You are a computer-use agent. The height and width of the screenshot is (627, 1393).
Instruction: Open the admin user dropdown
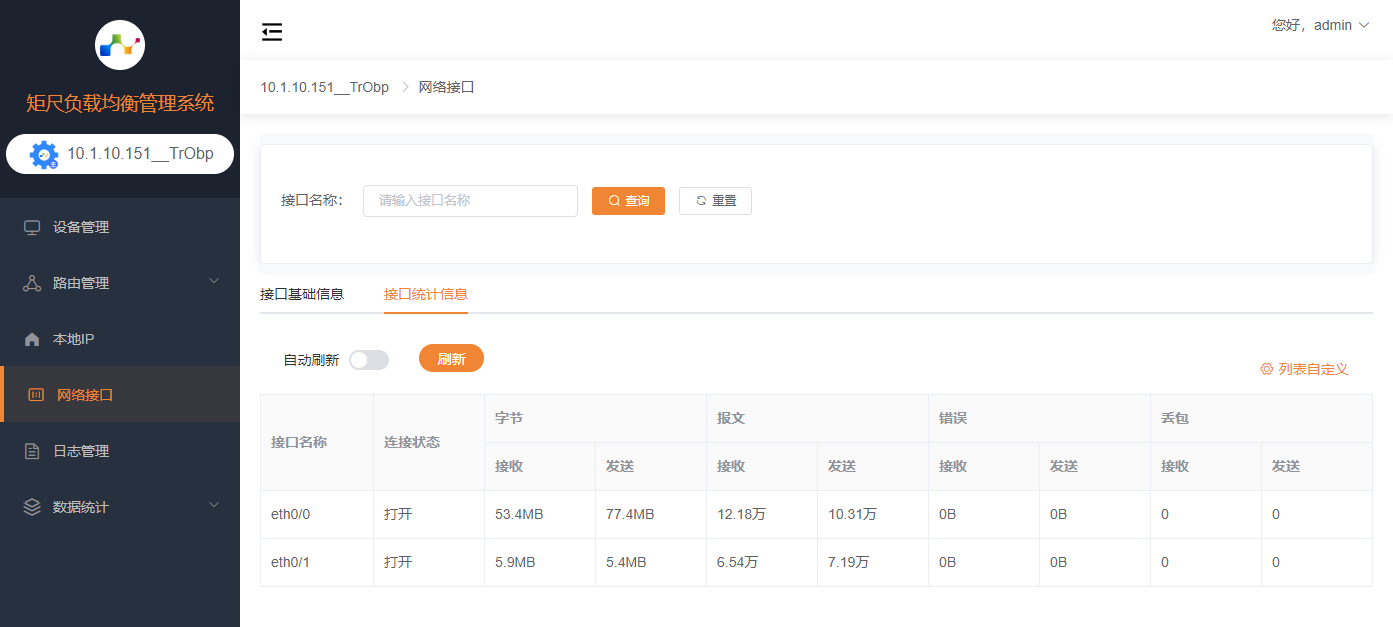pos(1320,25)
